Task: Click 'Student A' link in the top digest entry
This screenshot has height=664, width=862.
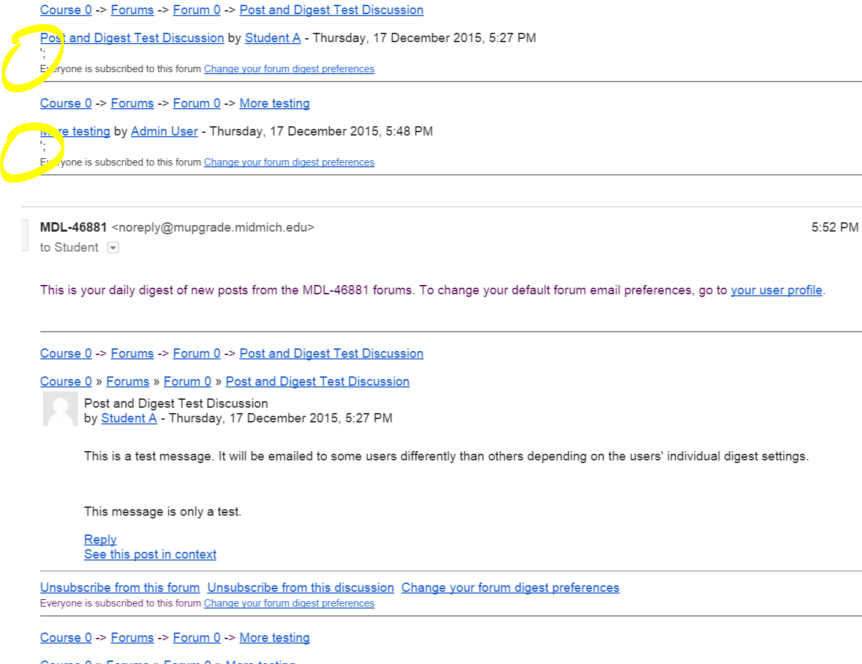Action: [x=273, y=38]
